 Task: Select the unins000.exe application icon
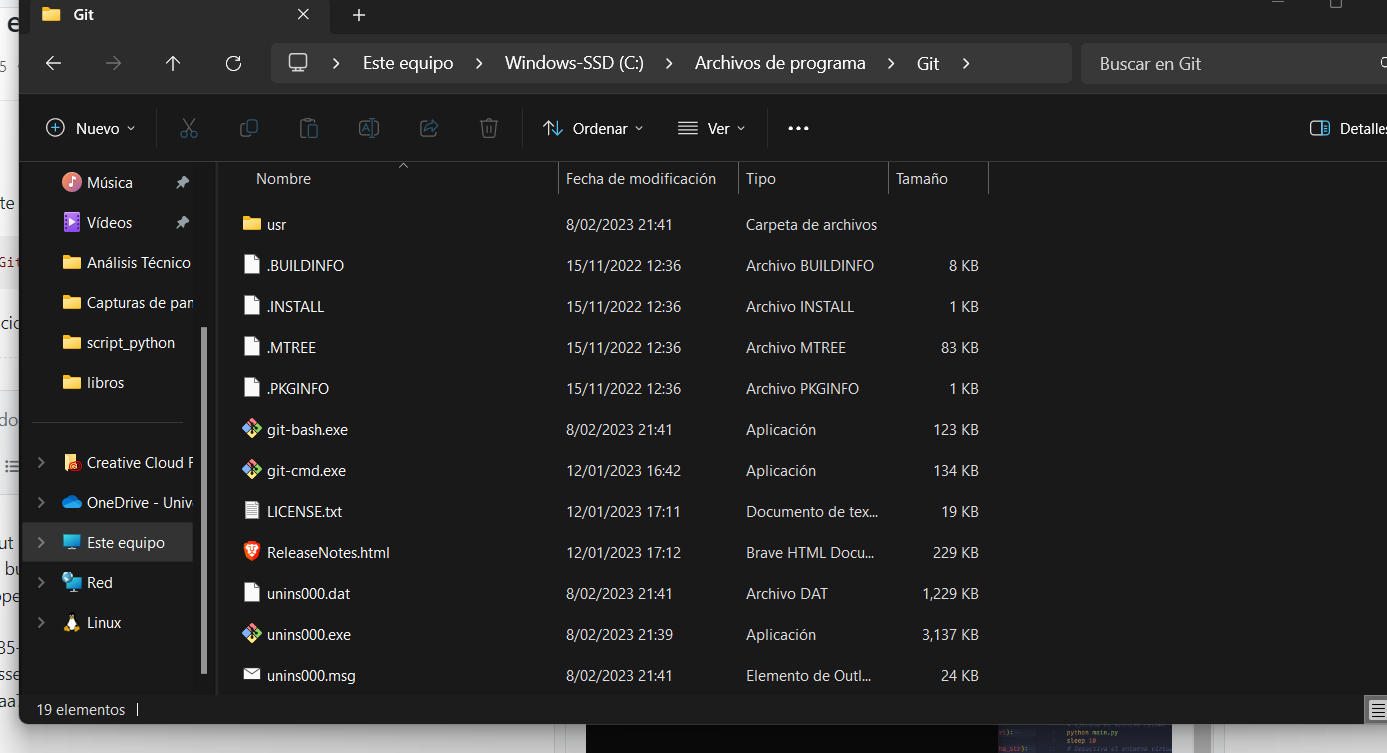(252, 634)
